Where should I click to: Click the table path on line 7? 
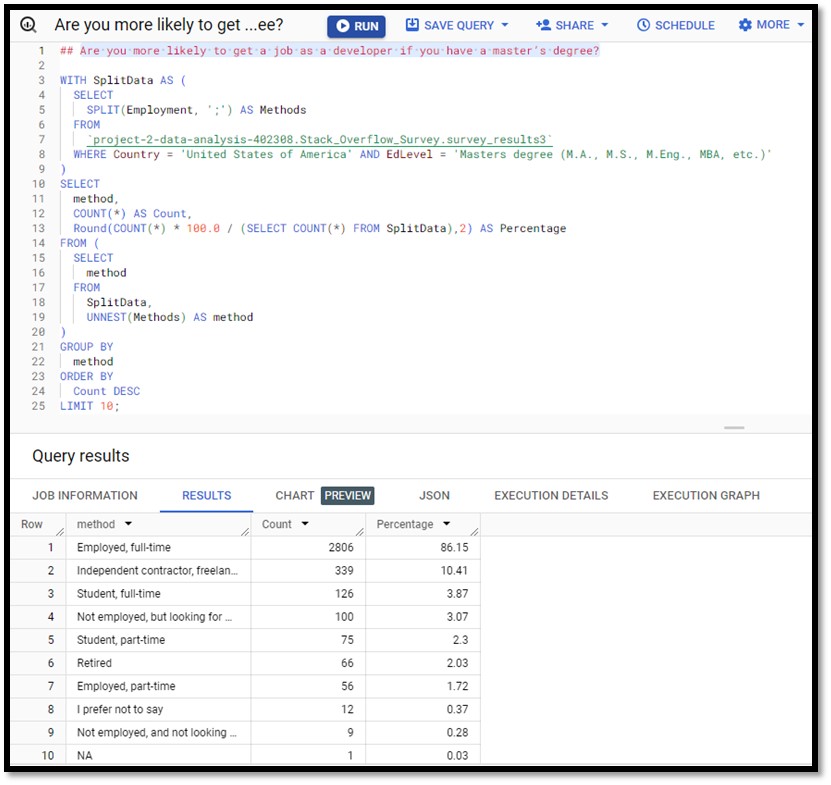pos(319,140)
